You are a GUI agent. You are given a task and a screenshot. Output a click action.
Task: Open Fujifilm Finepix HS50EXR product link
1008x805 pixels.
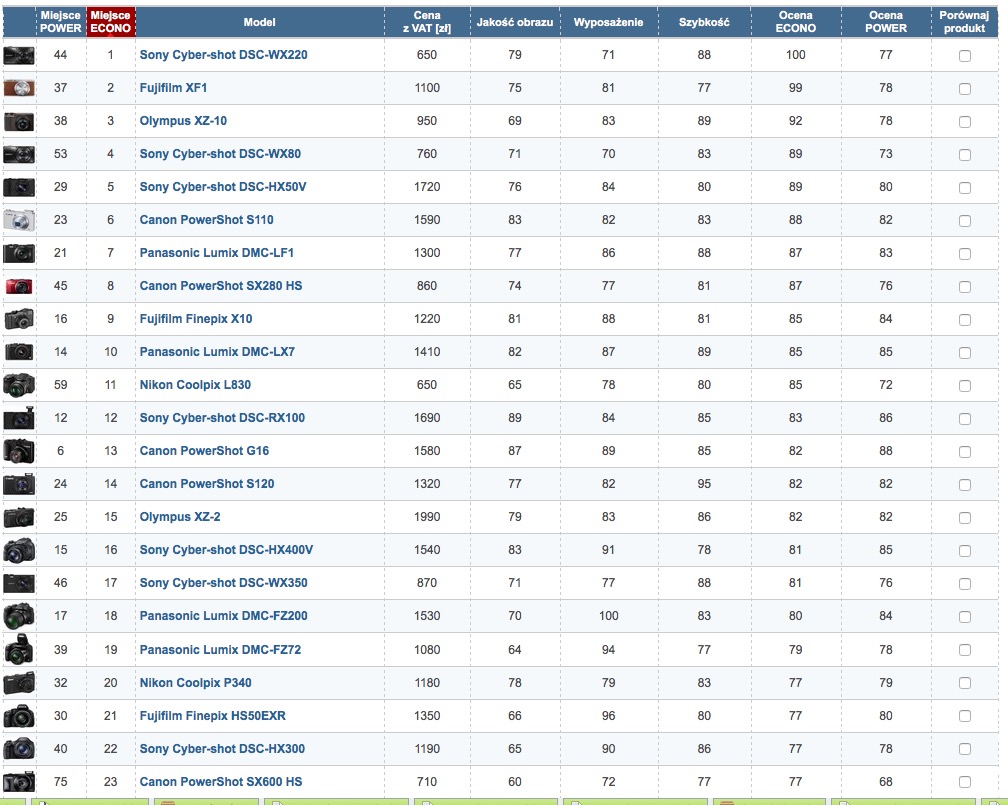tap(213, 716)
